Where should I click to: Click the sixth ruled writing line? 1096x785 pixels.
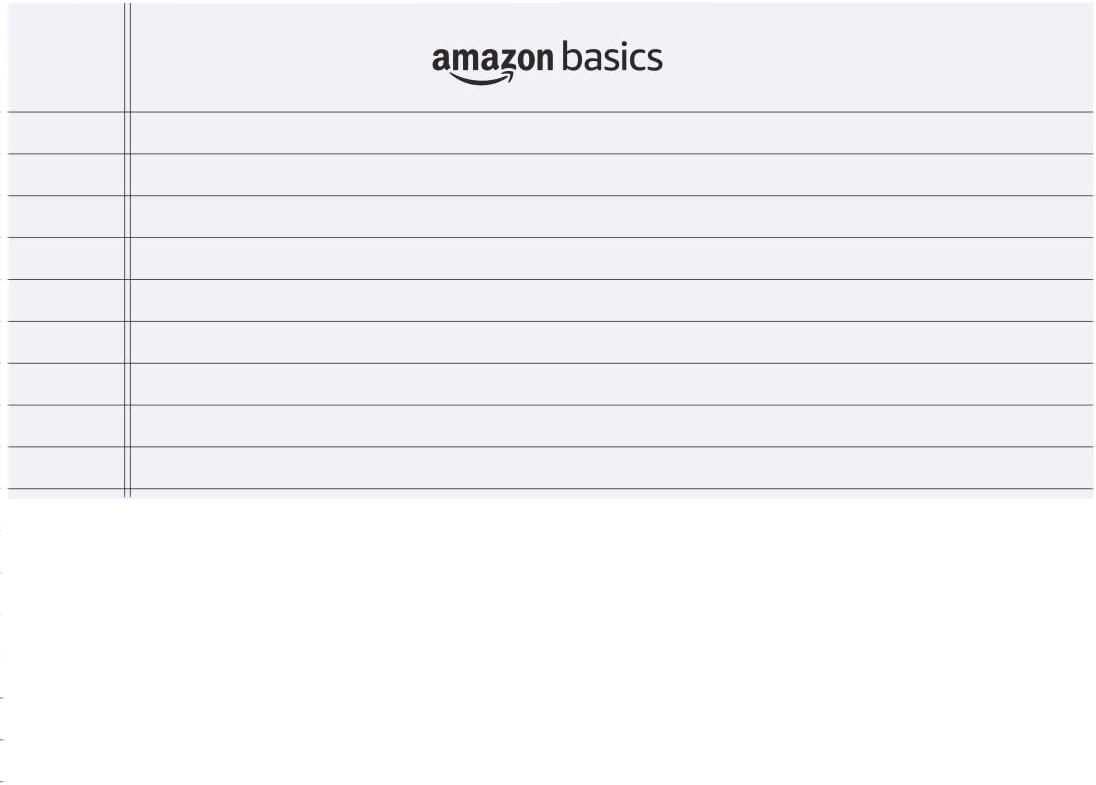tap(610, 343)
